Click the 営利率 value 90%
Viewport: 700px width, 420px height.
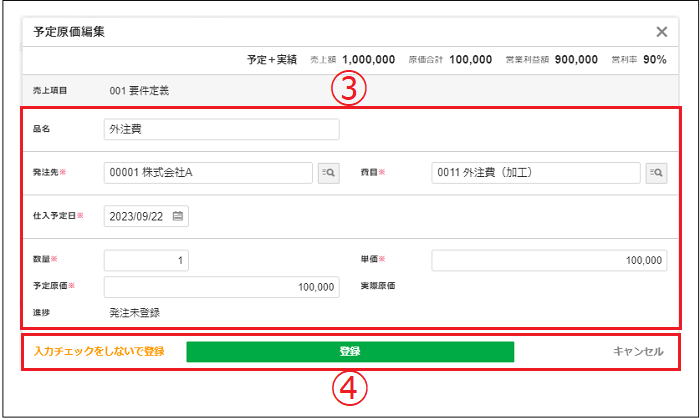(655, 60)
